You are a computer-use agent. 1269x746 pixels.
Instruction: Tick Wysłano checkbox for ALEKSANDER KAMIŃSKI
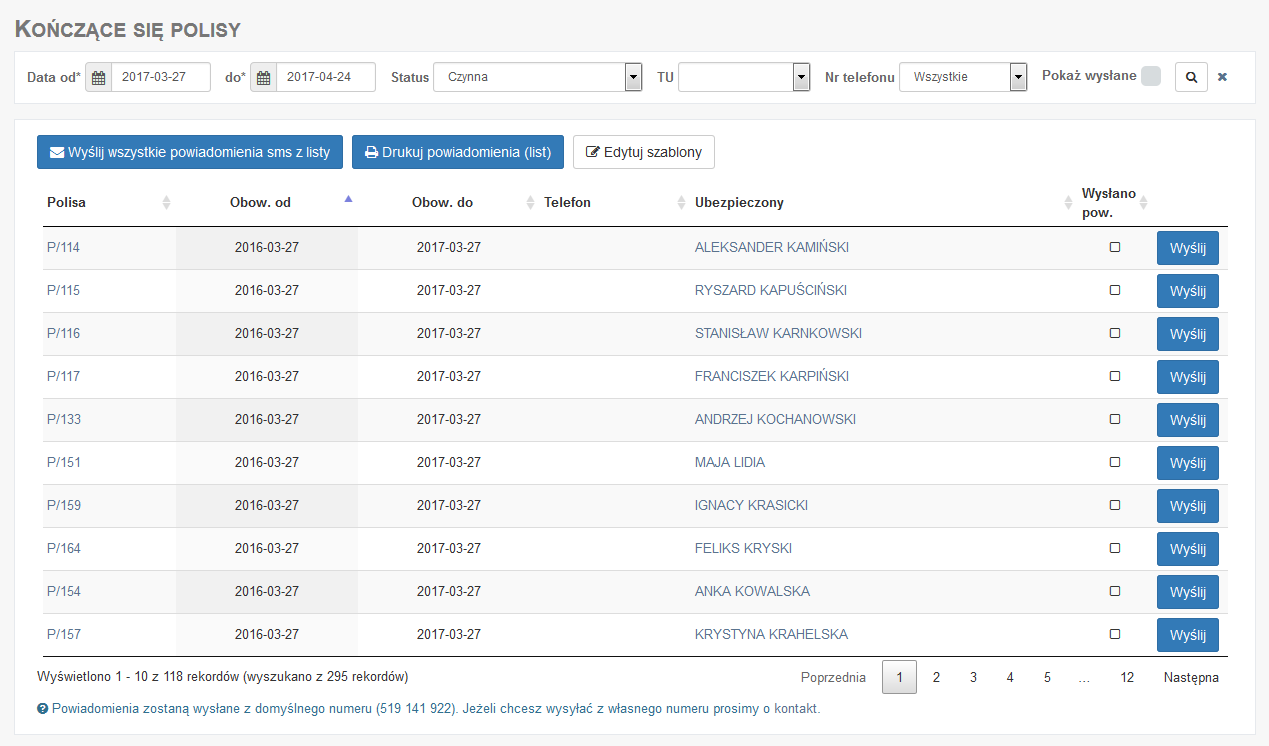tap(1115, 247)
